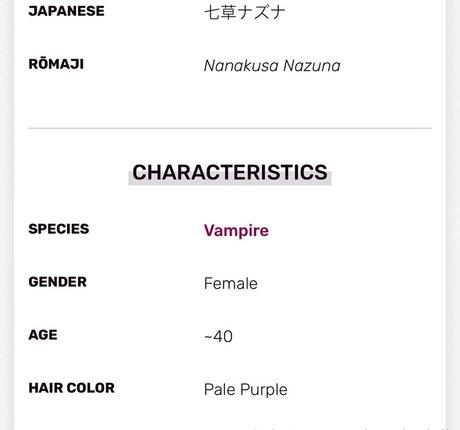Click the SPECIES field label
This screenshot has height=430, width=460.
point(59,229)
